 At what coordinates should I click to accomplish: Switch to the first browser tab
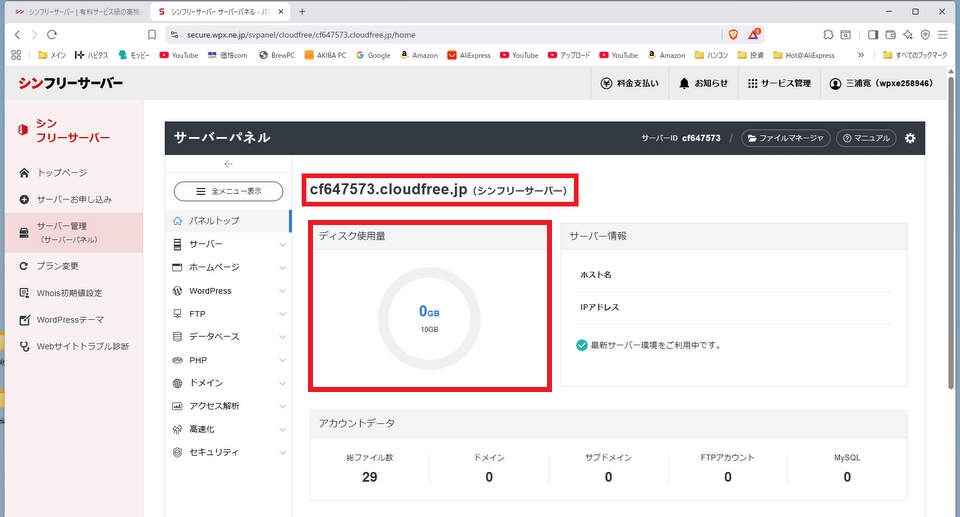click(x=75, y=11)
